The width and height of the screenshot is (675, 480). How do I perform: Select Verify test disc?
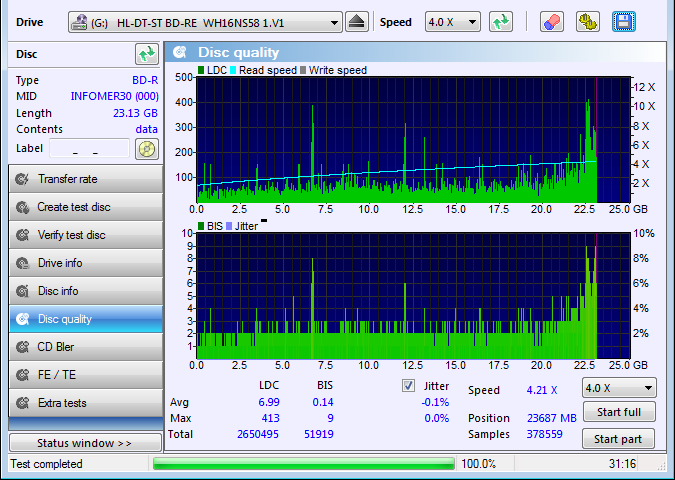tap(86, 235)
